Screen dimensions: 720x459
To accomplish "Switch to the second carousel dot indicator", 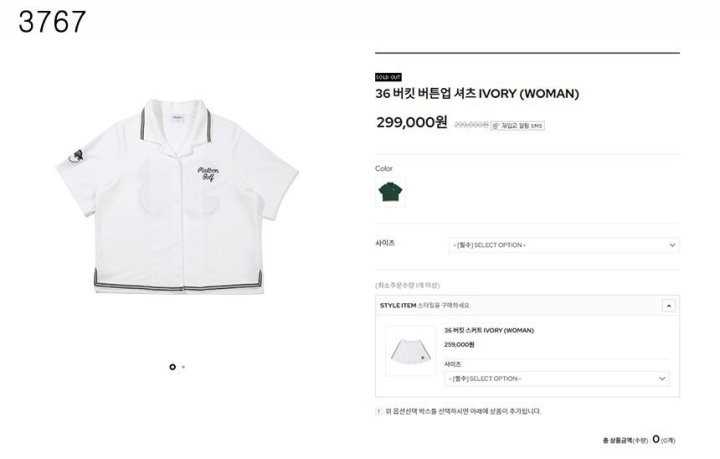I will pos(183,367).
